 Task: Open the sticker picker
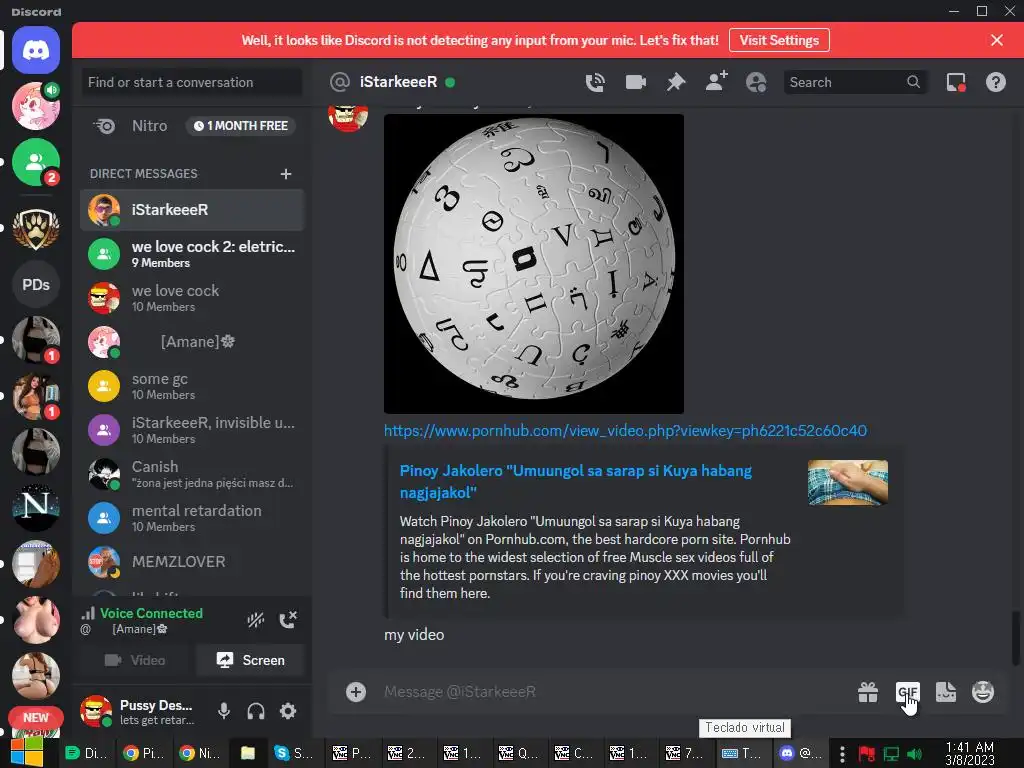click(946, 692)
